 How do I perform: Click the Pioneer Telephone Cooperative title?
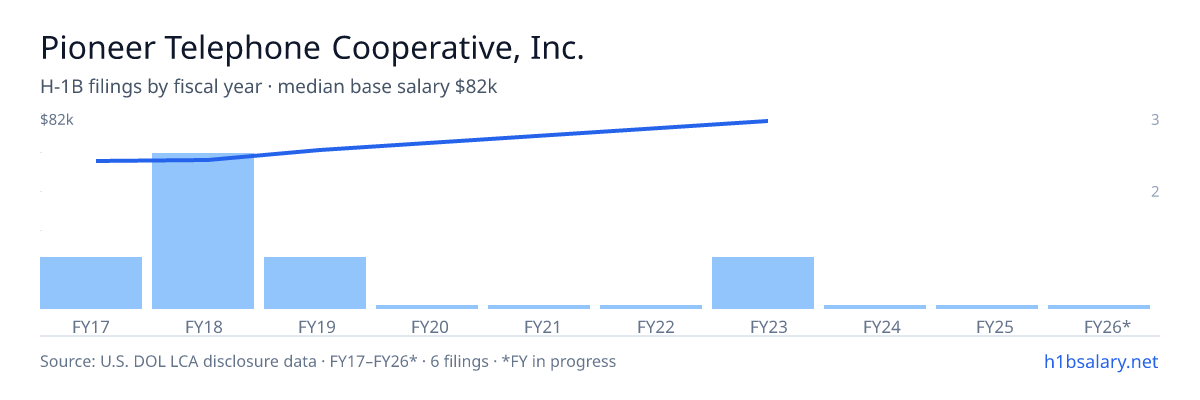312,48
